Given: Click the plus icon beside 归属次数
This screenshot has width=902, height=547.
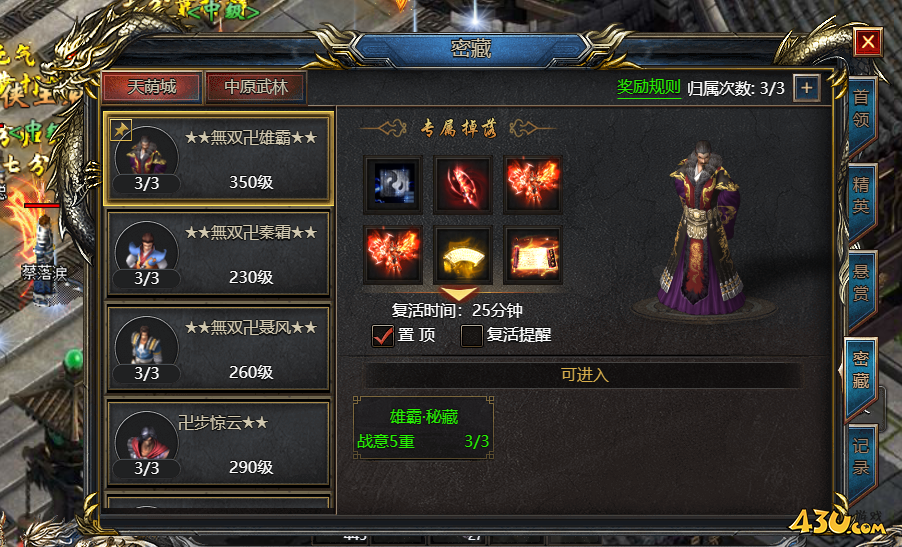Looking at the screenshot, I should point(807,88).
